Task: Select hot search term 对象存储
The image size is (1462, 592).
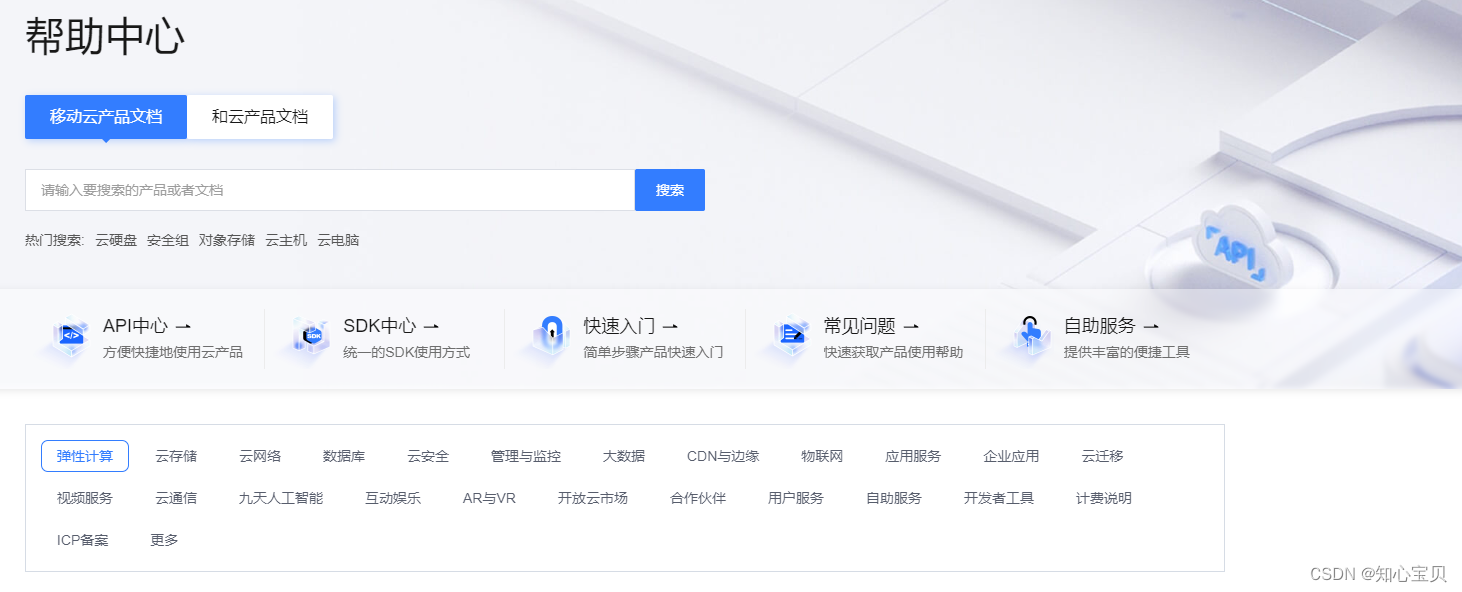Action: [x=227, y=240]
